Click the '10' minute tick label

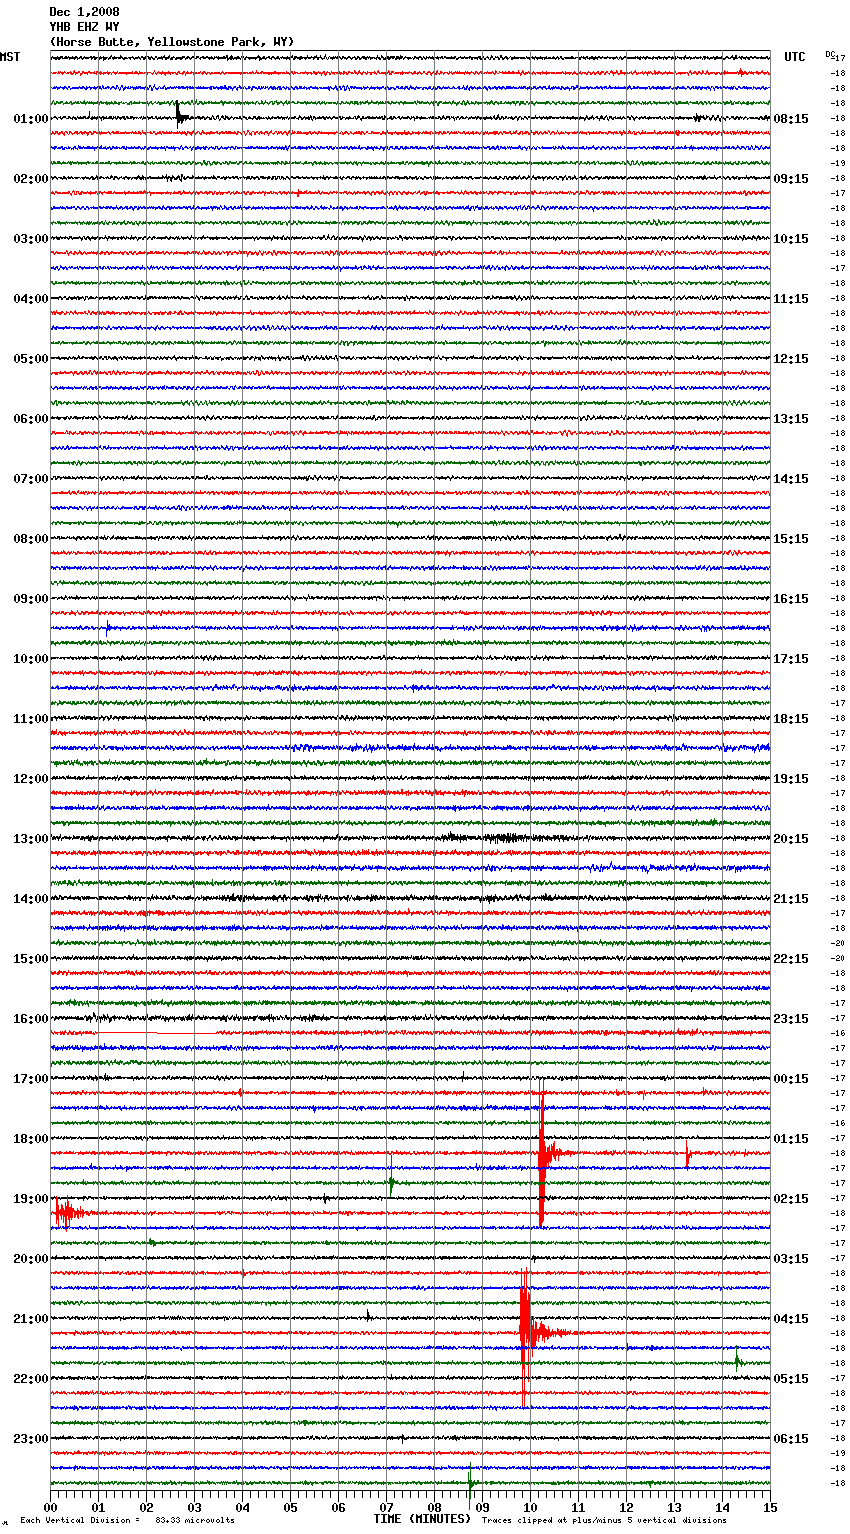pyautogui.click(x=530, y=1507)
